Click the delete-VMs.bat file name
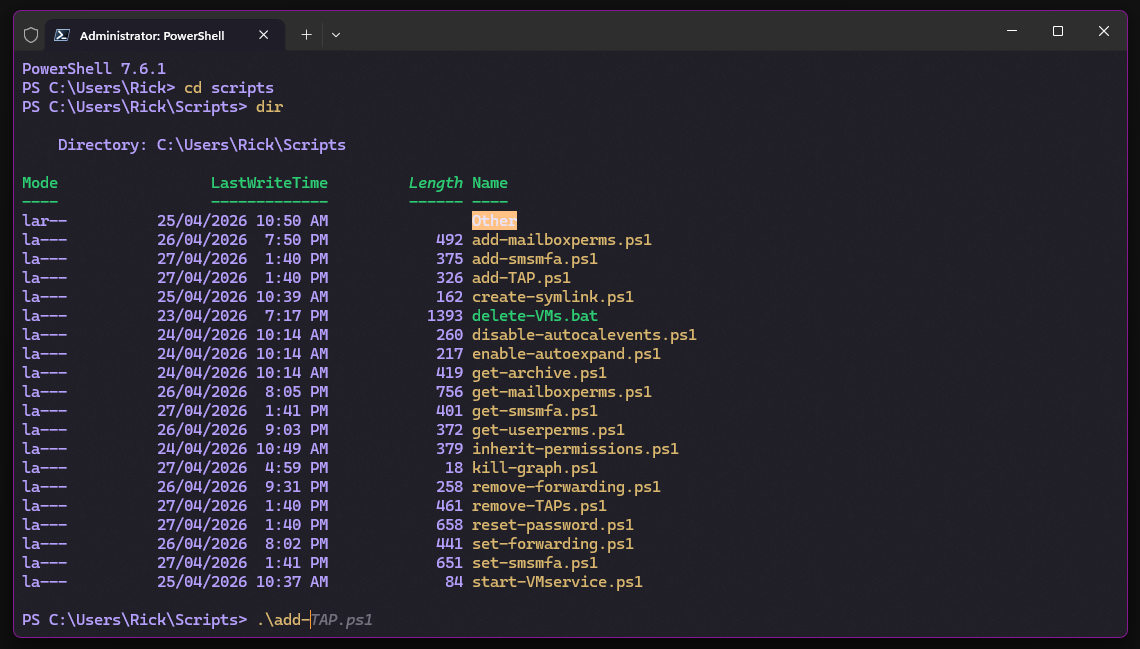Viewport: 1140px width, 649px height. (534, 316)
